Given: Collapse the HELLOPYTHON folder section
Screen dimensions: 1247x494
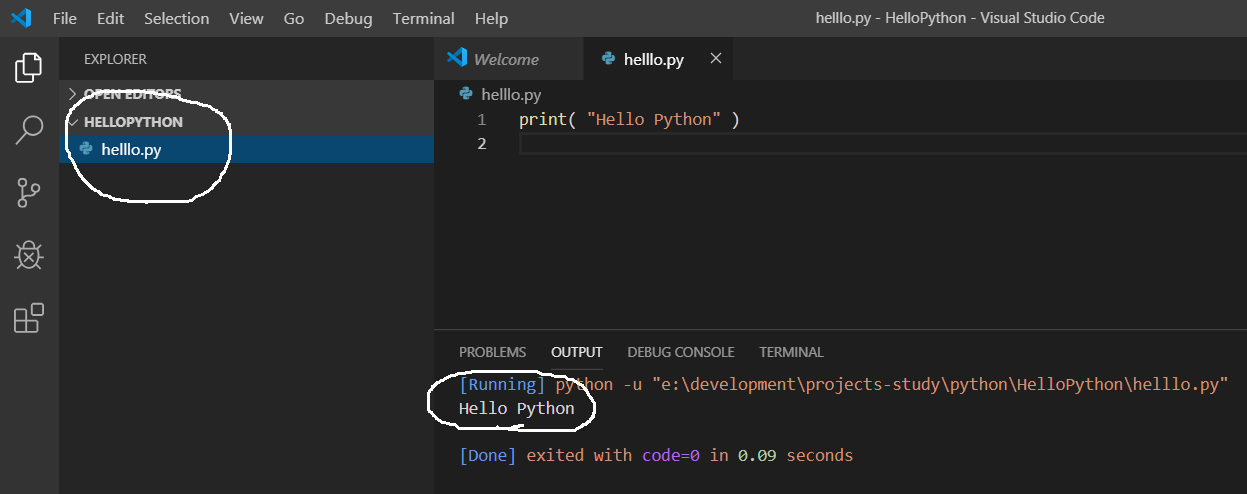Looking at the screenshot, I should tap(246, 122).
